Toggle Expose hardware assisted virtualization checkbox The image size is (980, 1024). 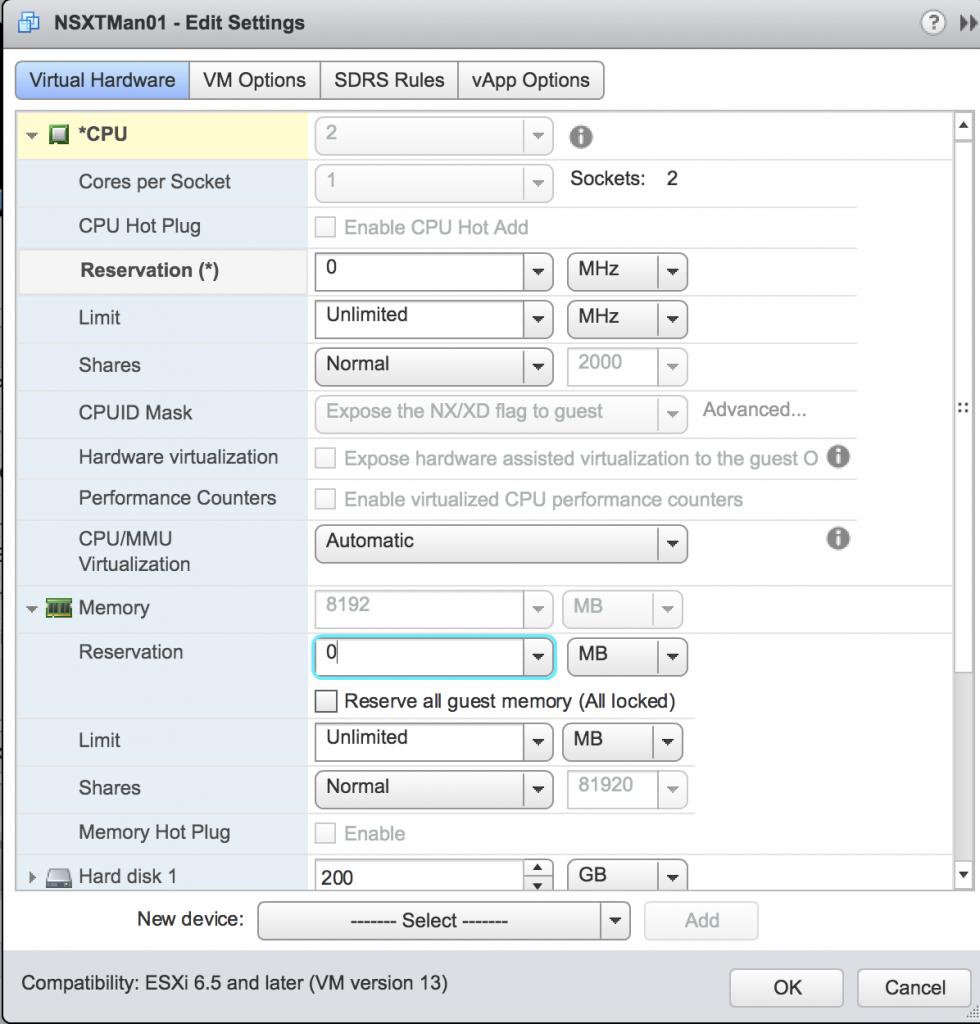[325, 458]
